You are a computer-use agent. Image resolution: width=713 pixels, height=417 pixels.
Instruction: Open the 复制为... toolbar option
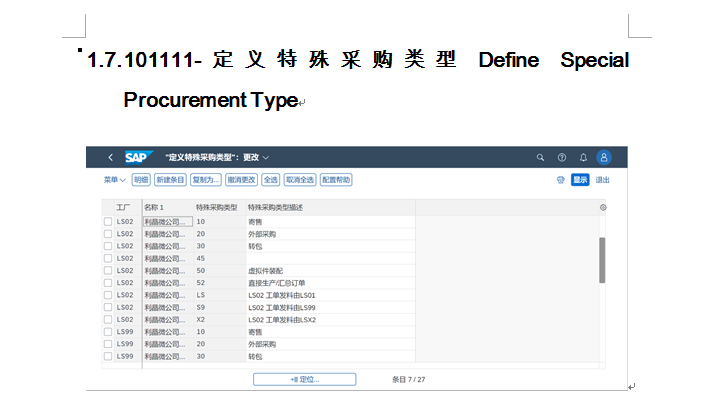pos(206,180)
